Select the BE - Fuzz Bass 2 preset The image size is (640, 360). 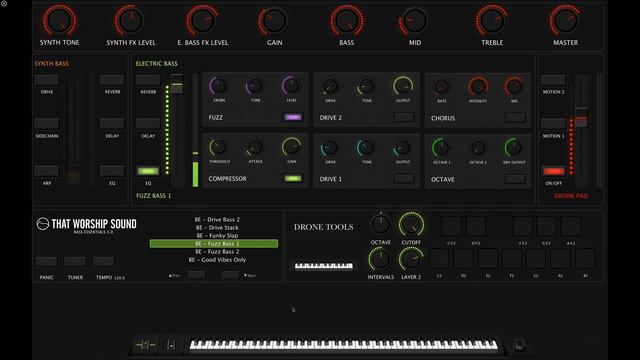pos(217,252)
